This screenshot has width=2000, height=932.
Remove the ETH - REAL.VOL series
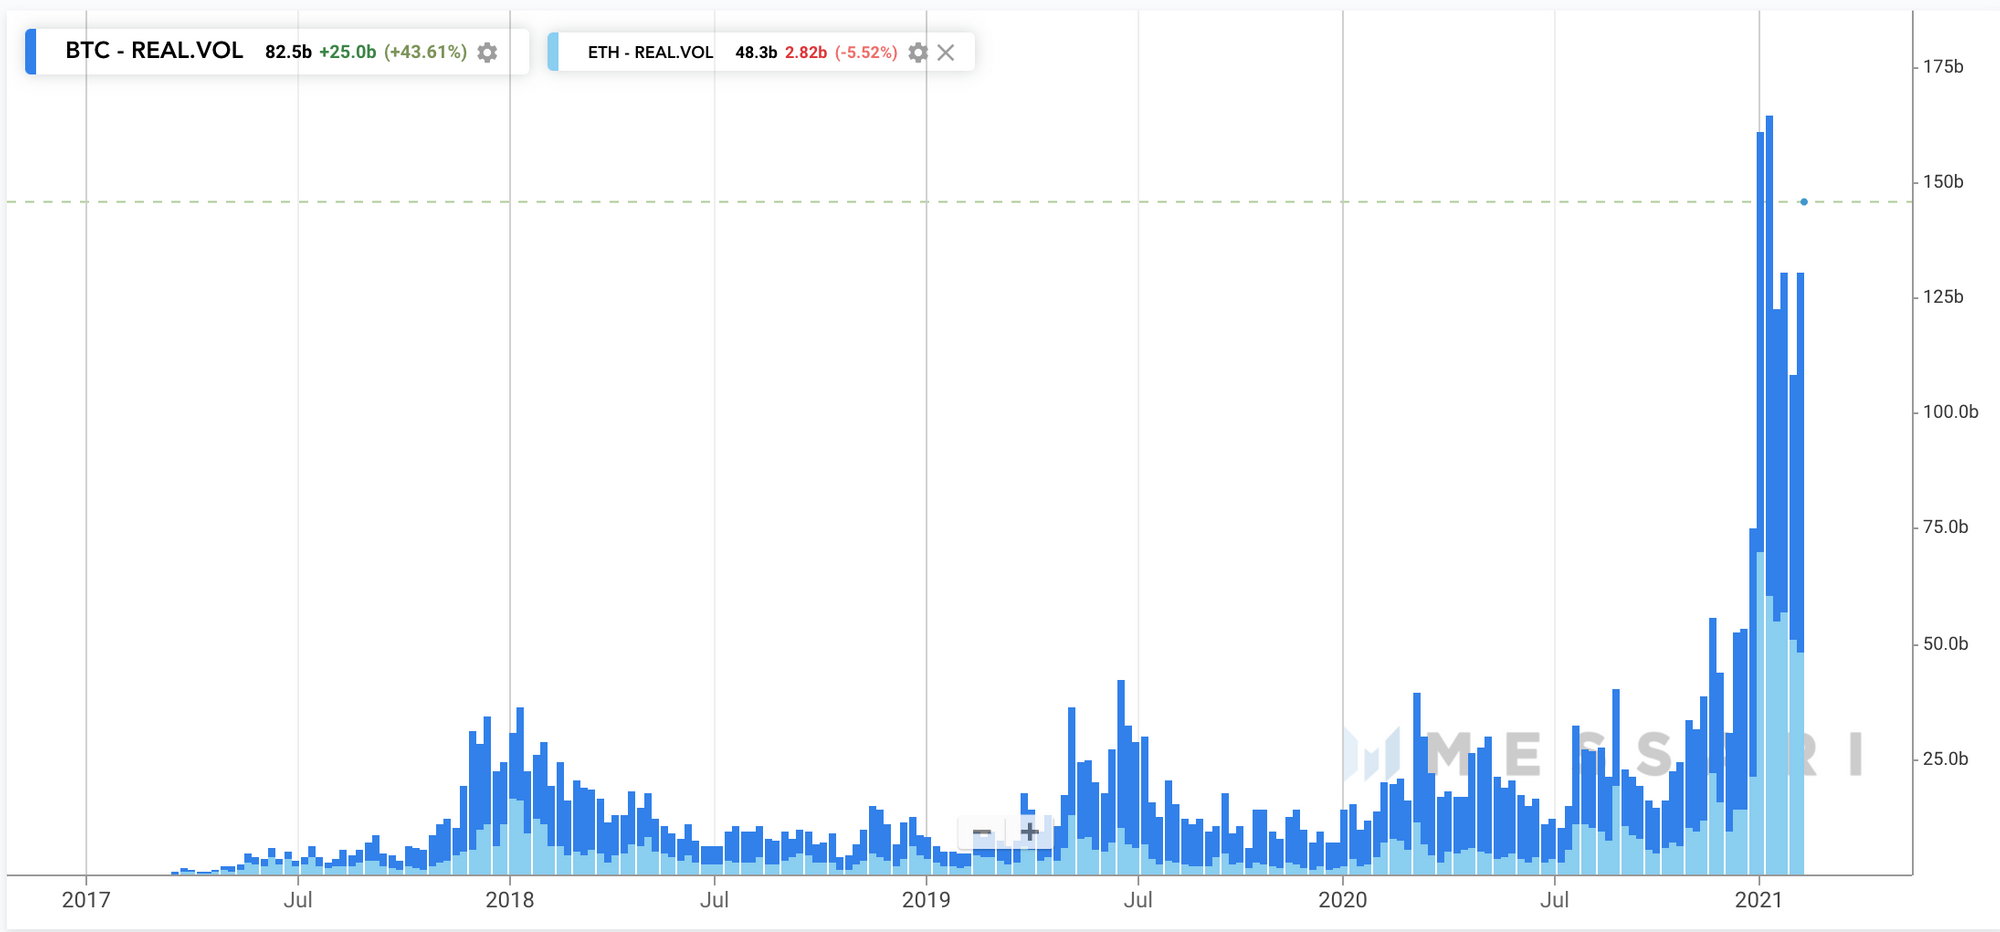946,52
